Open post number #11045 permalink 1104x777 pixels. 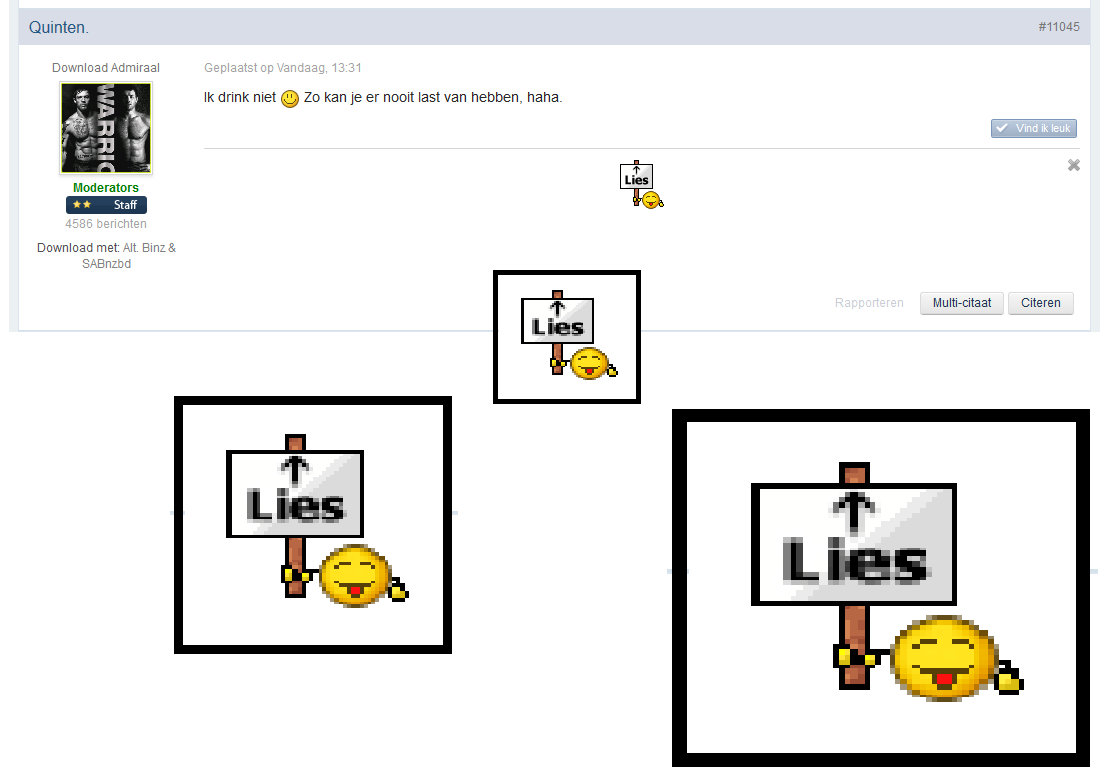[x=1058, y=27]
